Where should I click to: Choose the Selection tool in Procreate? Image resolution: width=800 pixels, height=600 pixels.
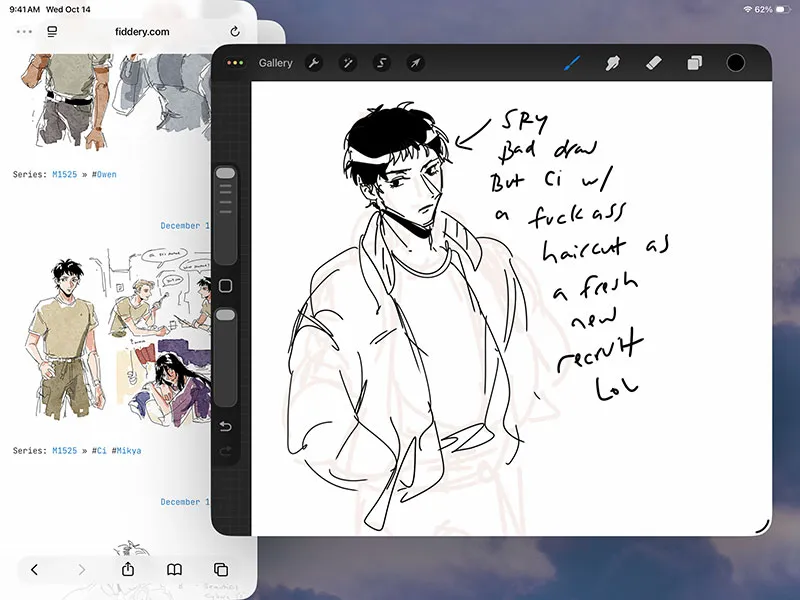pyautogui.click(x=382, y=63)
